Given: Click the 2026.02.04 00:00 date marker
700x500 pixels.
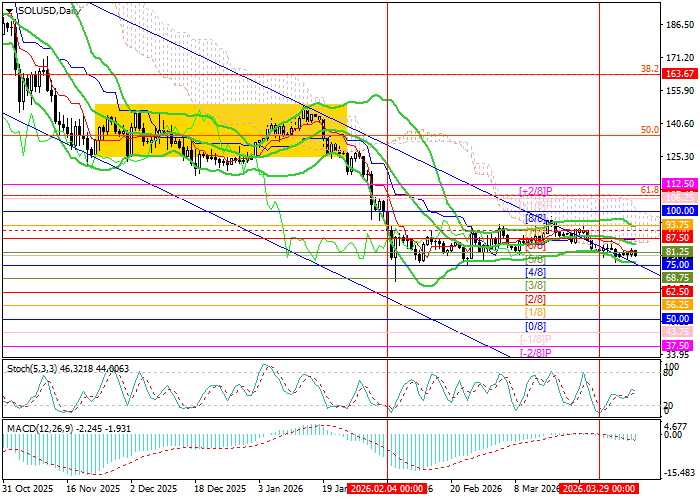Looking at the screenshot, I should point(385,490).
